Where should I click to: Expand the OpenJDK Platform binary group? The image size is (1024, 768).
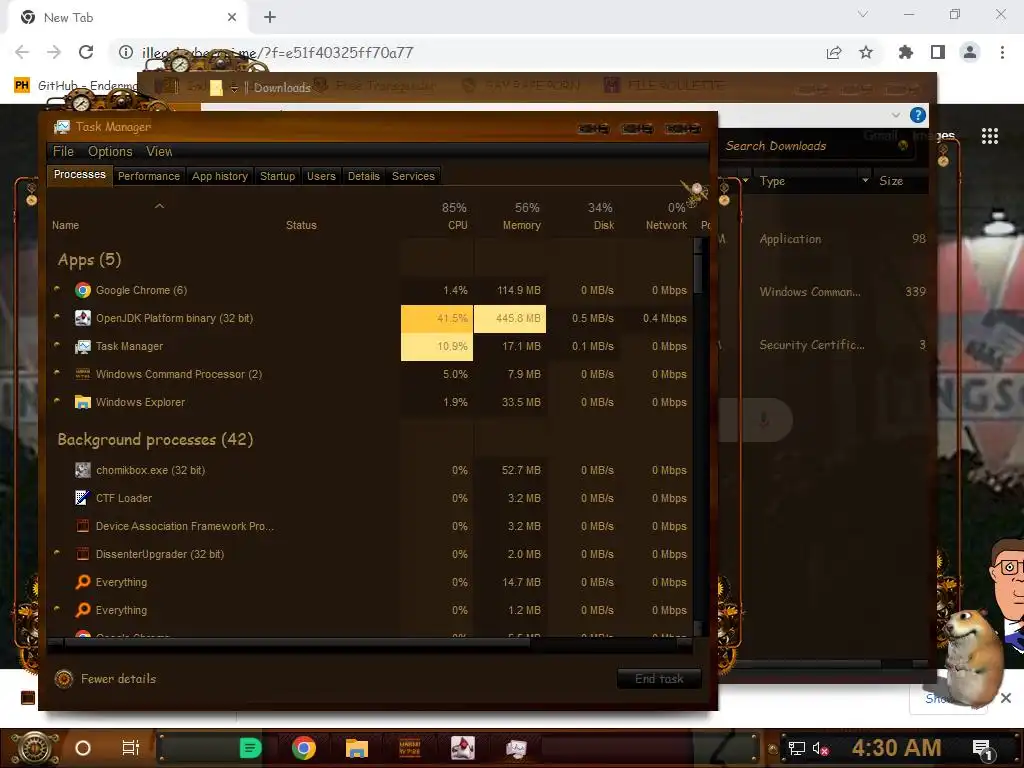57,316
